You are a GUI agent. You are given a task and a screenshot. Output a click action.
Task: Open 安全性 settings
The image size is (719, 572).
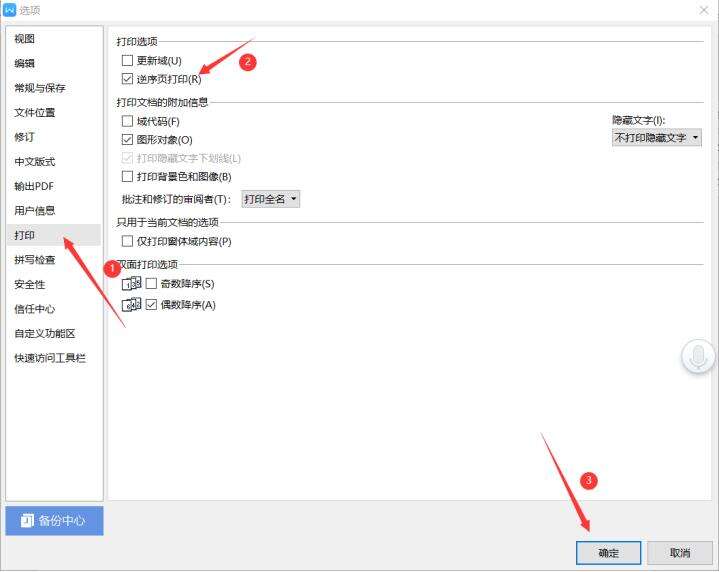54,284
